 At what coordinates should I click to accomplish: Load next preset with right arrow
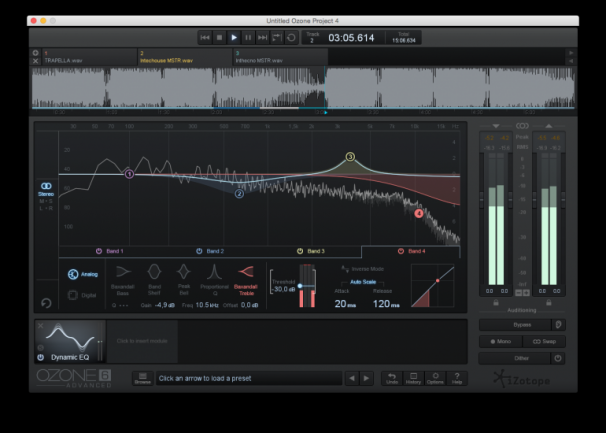point(364,378)
